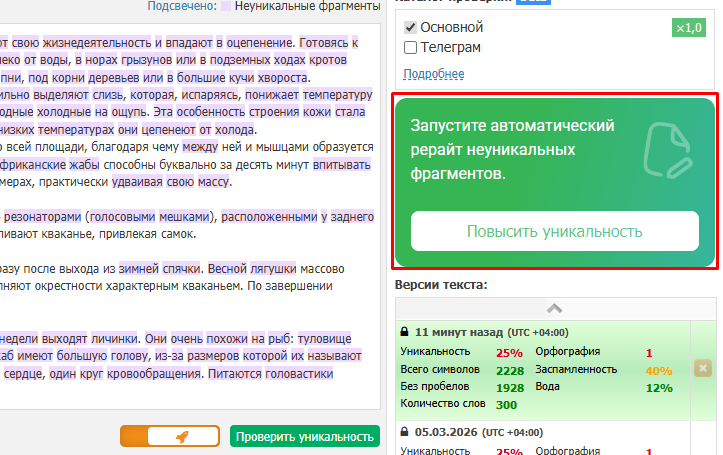Click the lock icon beside '11 минут назад'
This screenshot has width=723, height=455.
click(404, 331)
